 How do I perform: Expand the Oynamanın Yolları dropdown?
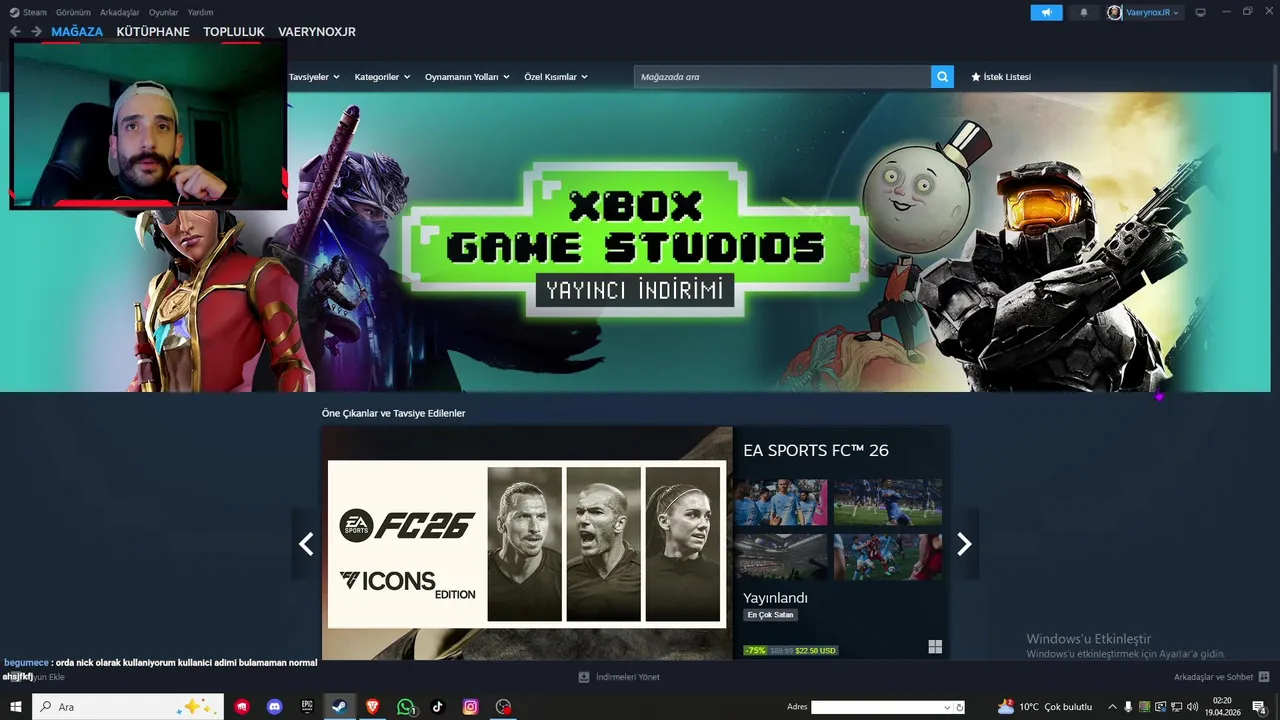point(467,77)
